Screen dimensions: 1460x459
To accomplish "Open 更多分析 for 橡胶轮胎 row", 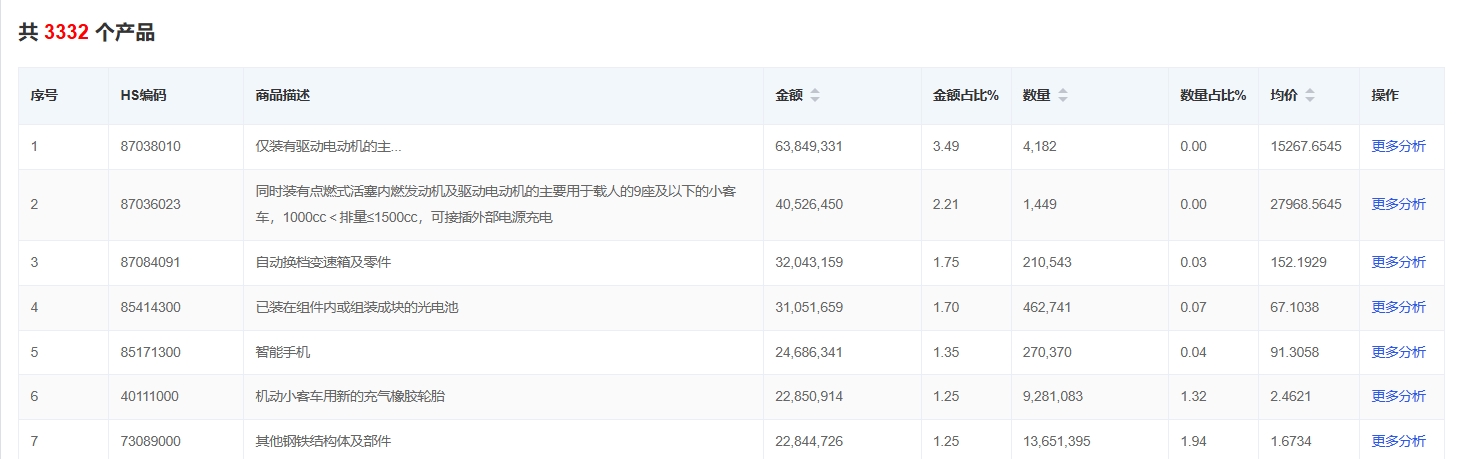I will (x=1398, y=396).
